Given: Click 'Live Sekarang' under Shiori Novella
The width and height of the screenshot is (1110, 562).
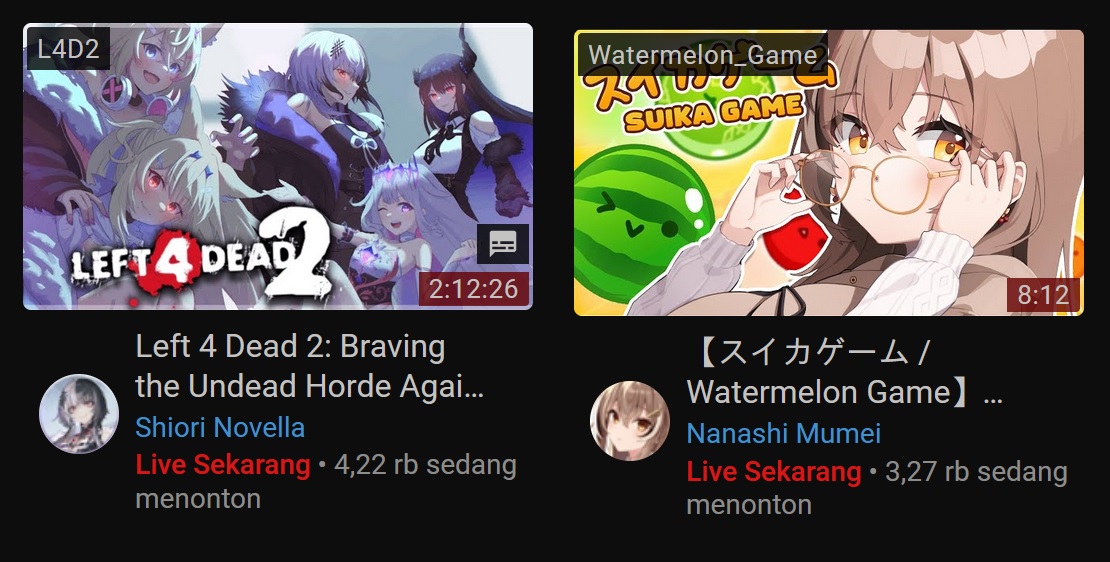Looking at the screenshot, I should [223, 465].
